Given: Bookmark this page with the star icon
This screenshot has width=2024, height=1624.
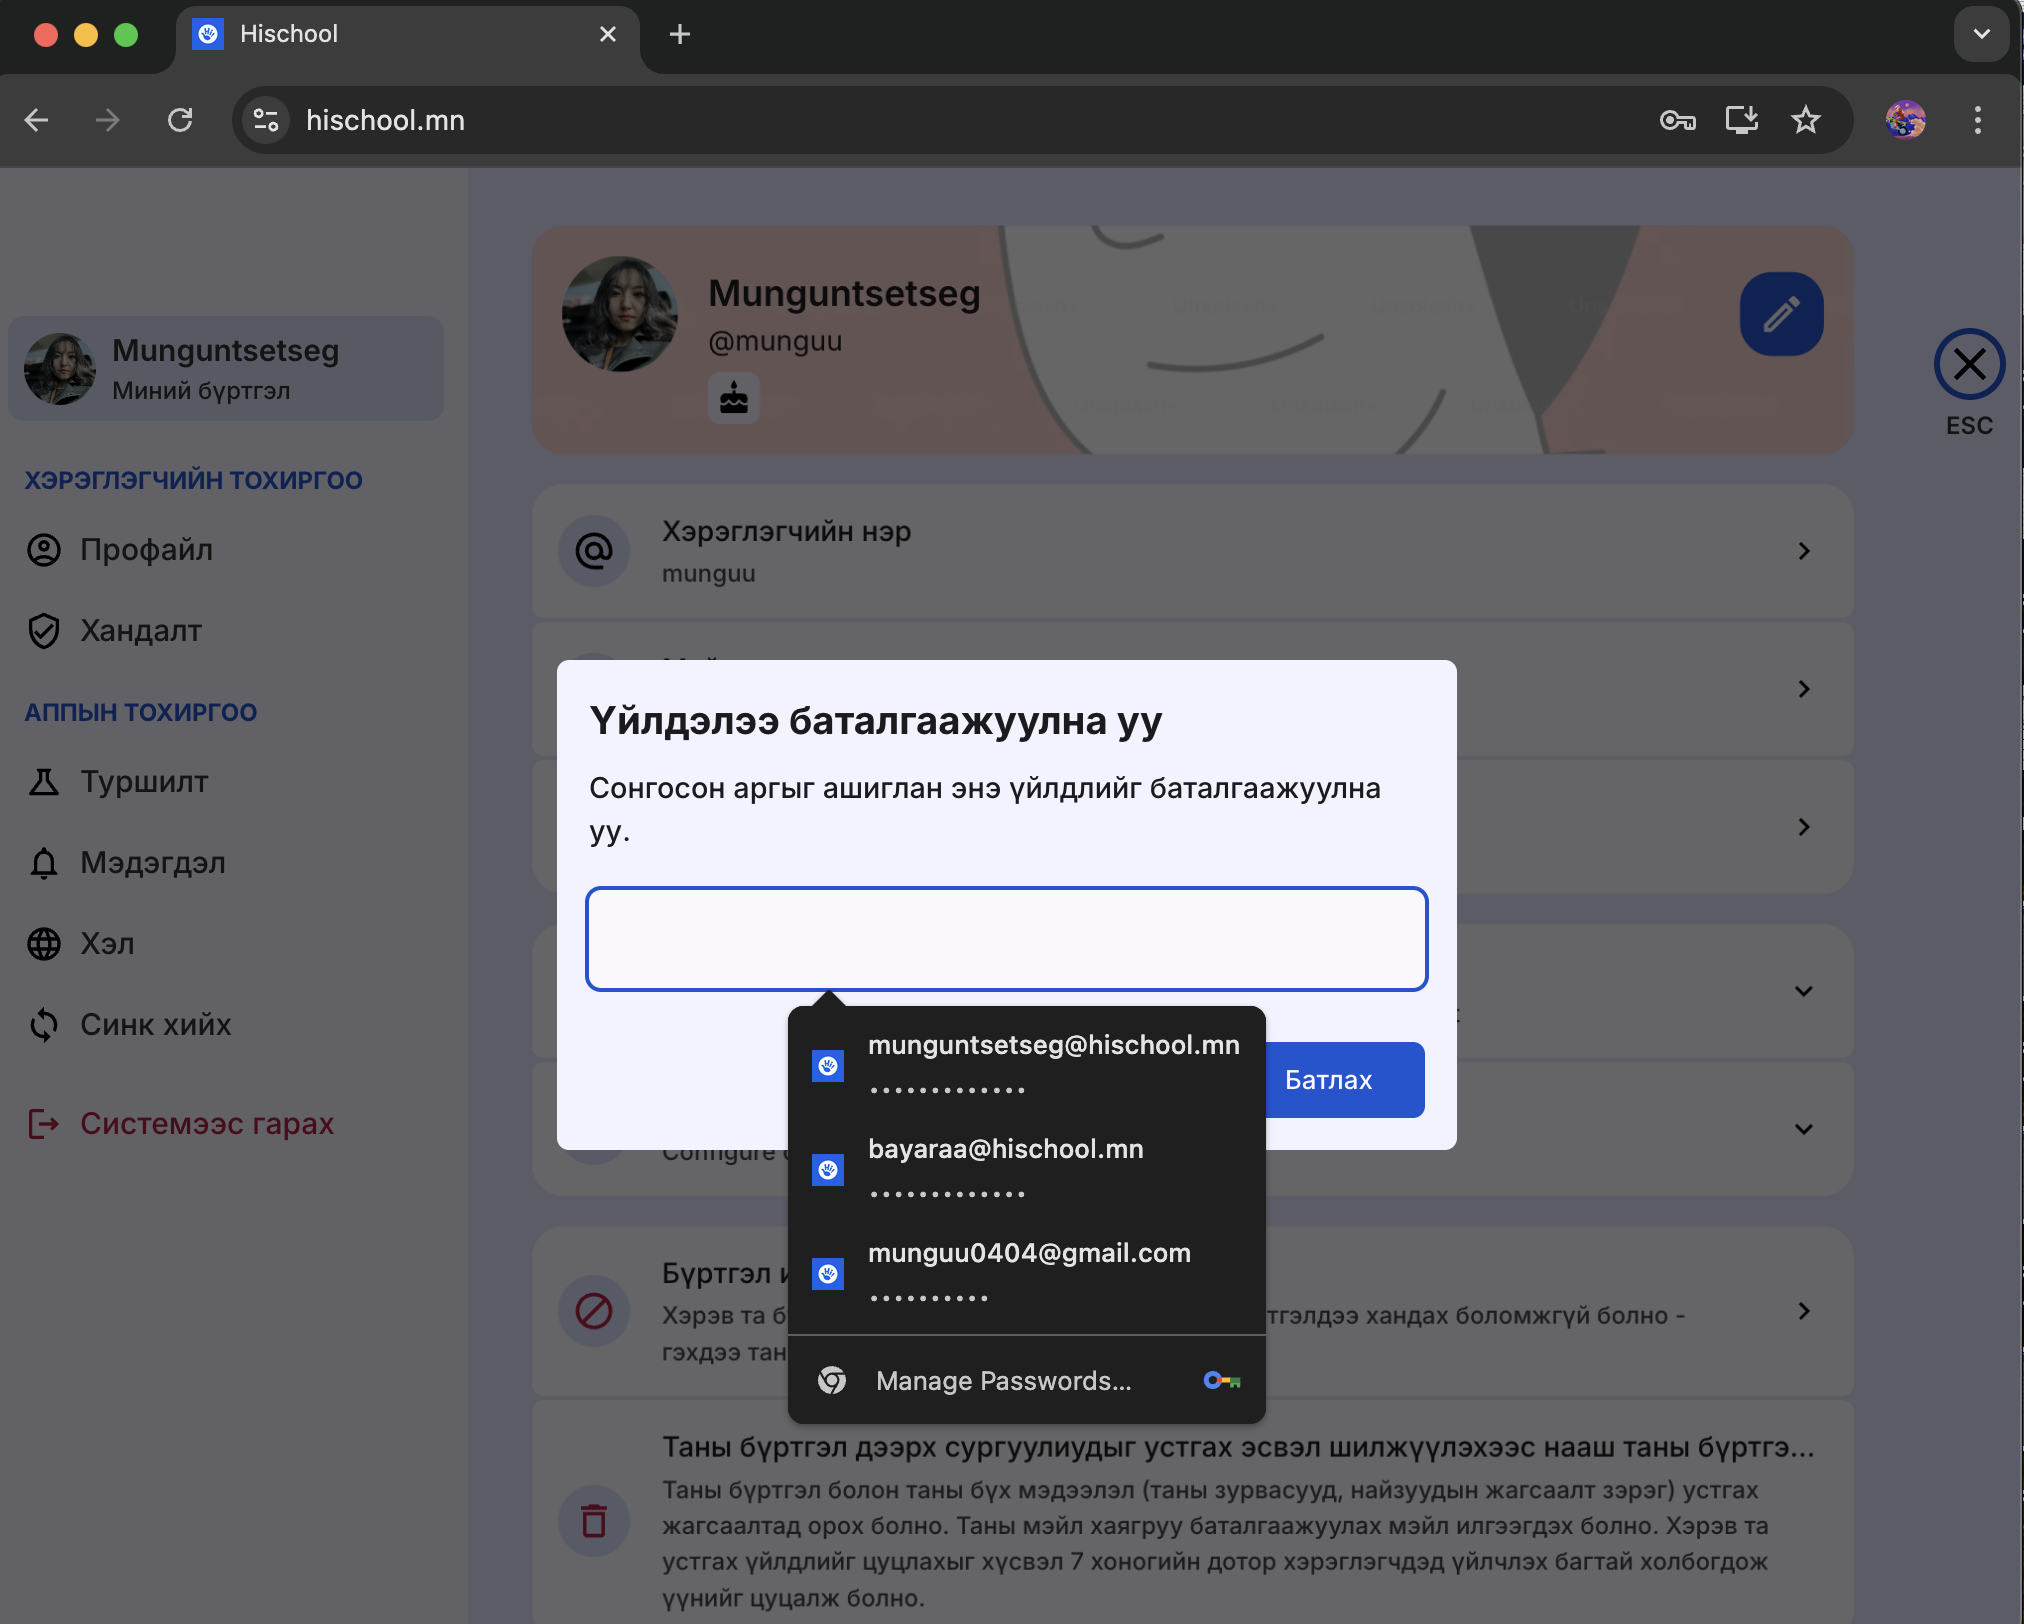Looking at the screenshot, I should click(1805, 121).
